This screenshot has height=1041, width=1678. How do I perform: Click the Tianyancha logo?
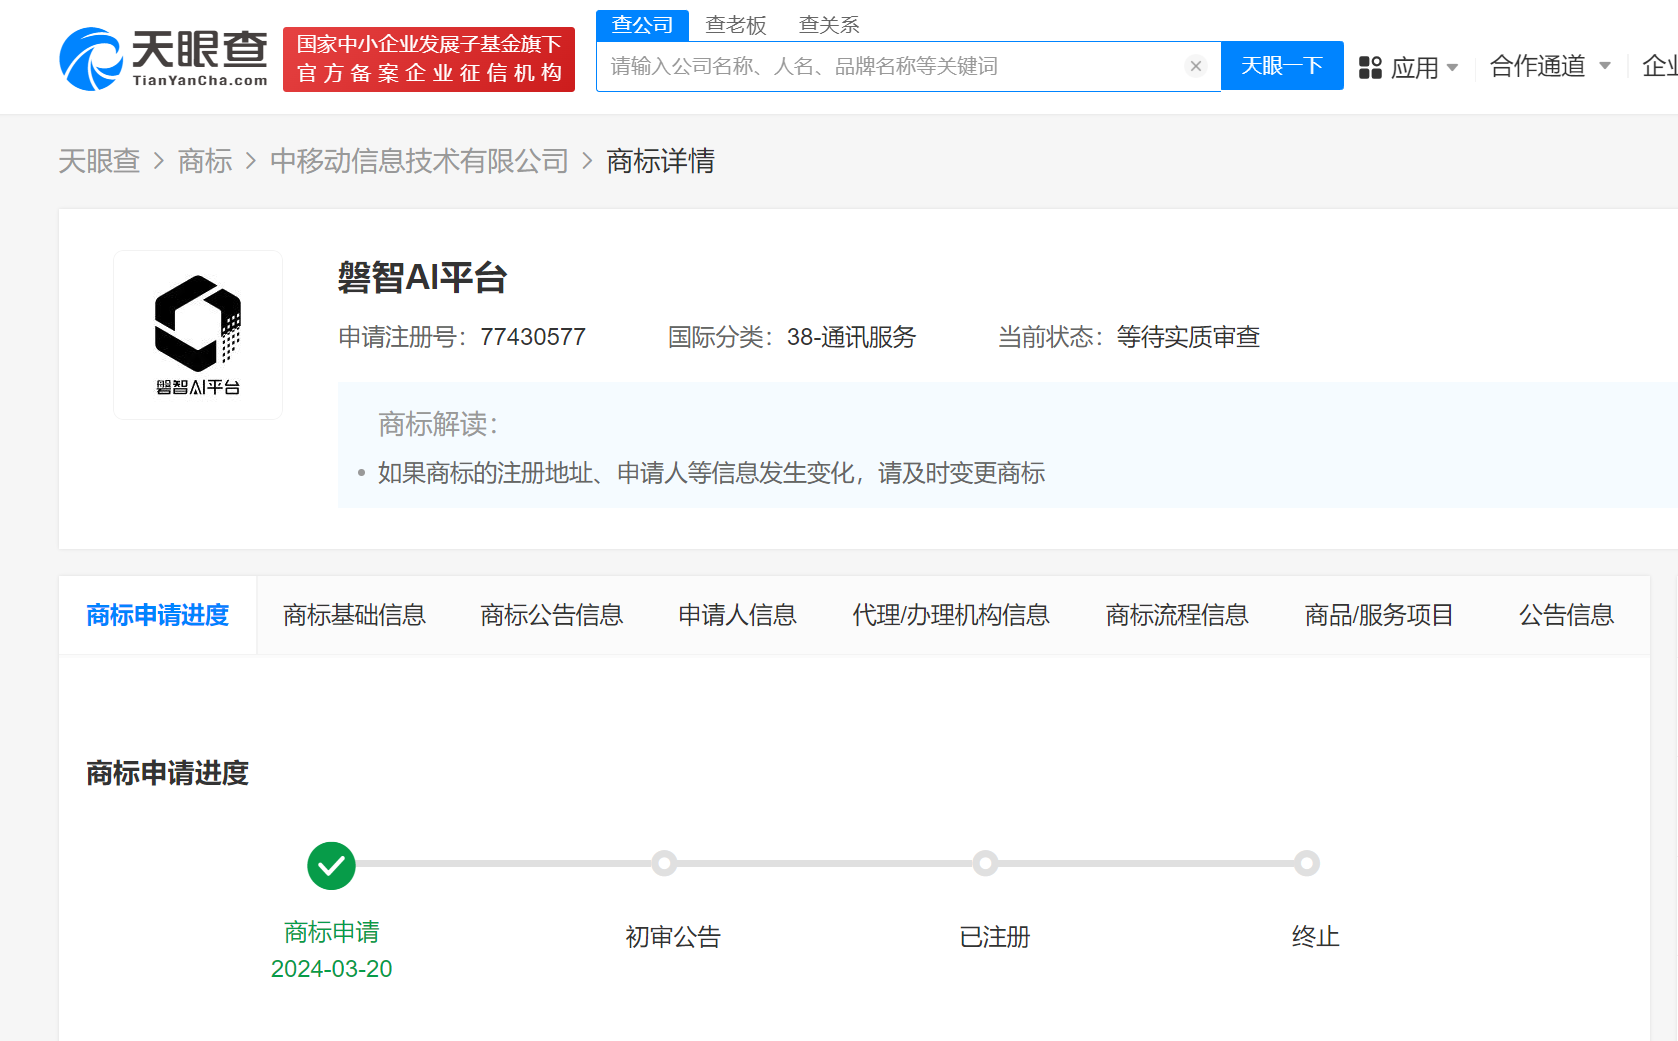coord(164,59)
